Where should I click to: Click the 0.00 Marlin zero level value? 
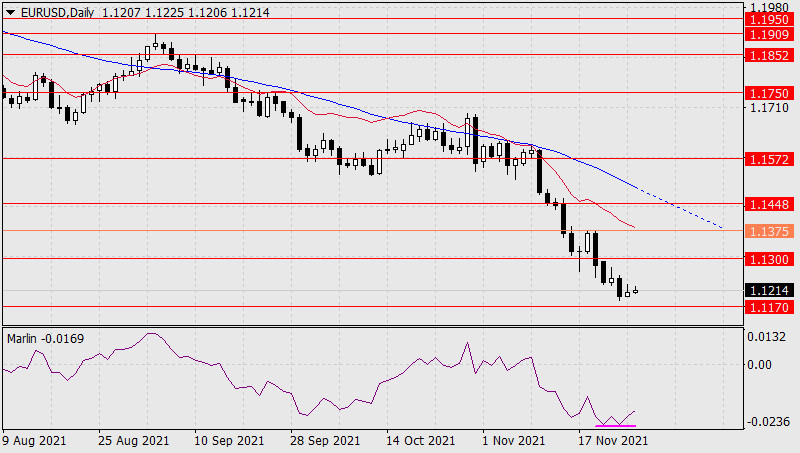(759, 365)
